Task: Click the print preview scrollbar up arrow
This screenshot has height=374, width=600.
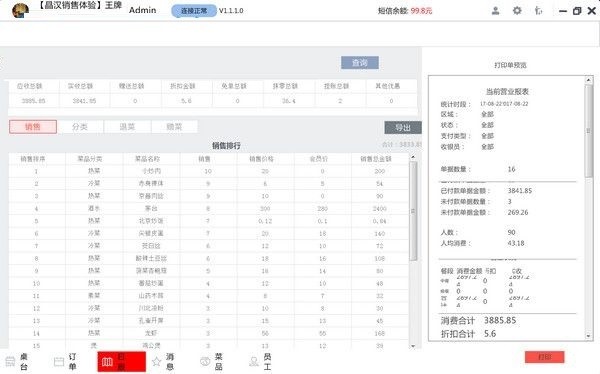Action: pyautogui.click(x=589, y=80)
